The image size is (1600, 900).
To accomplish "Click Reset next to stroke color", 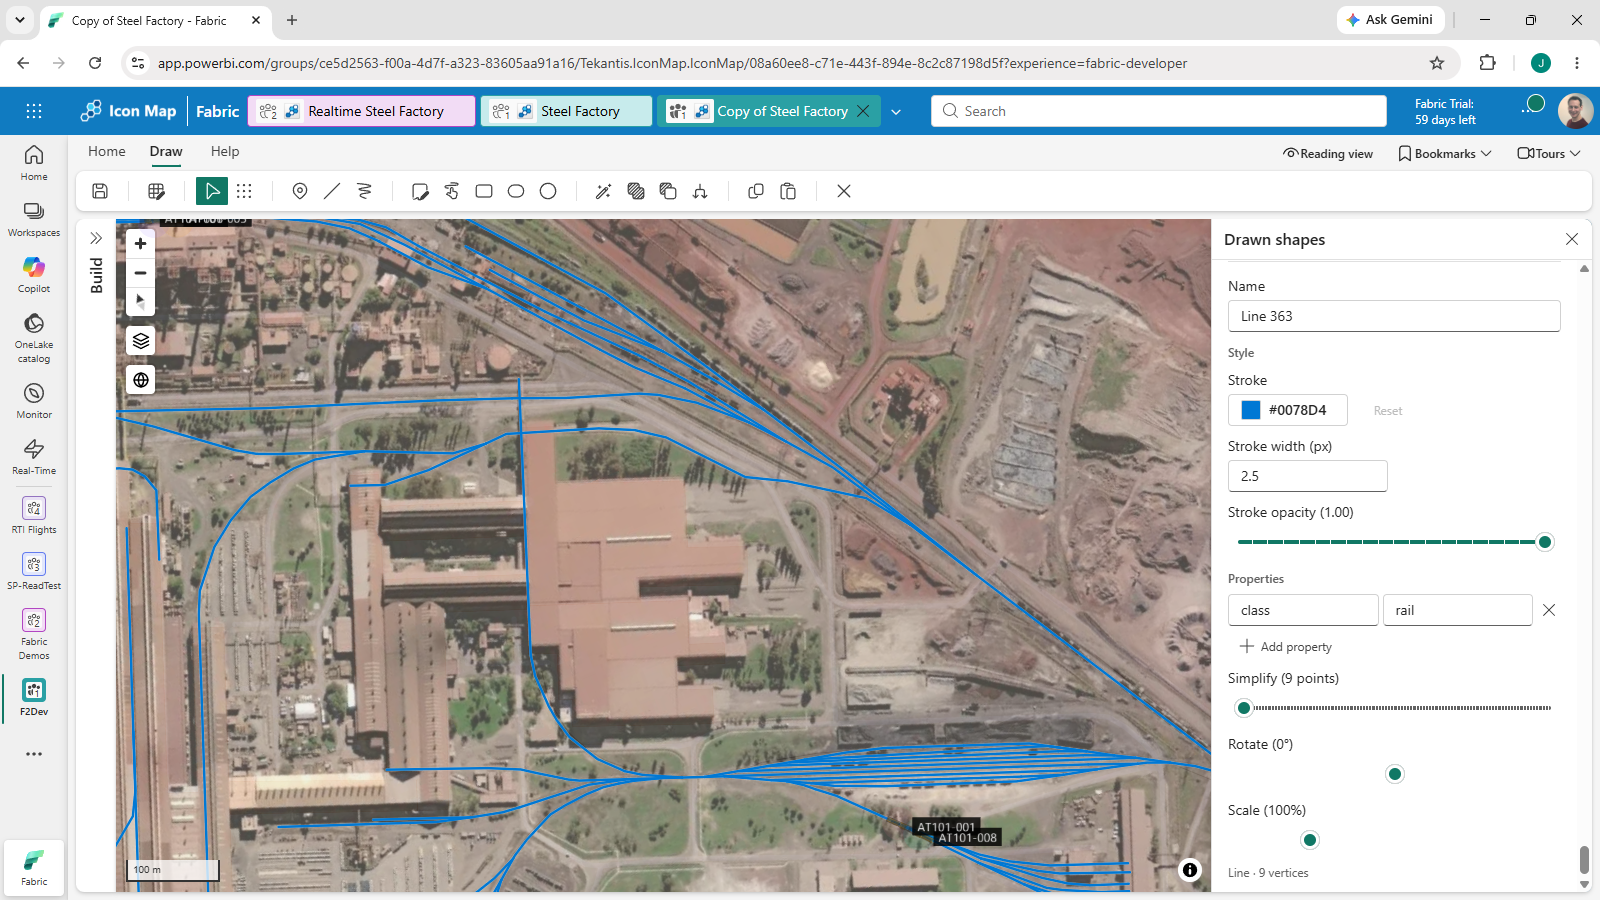I will click(x=1388, y=411).
